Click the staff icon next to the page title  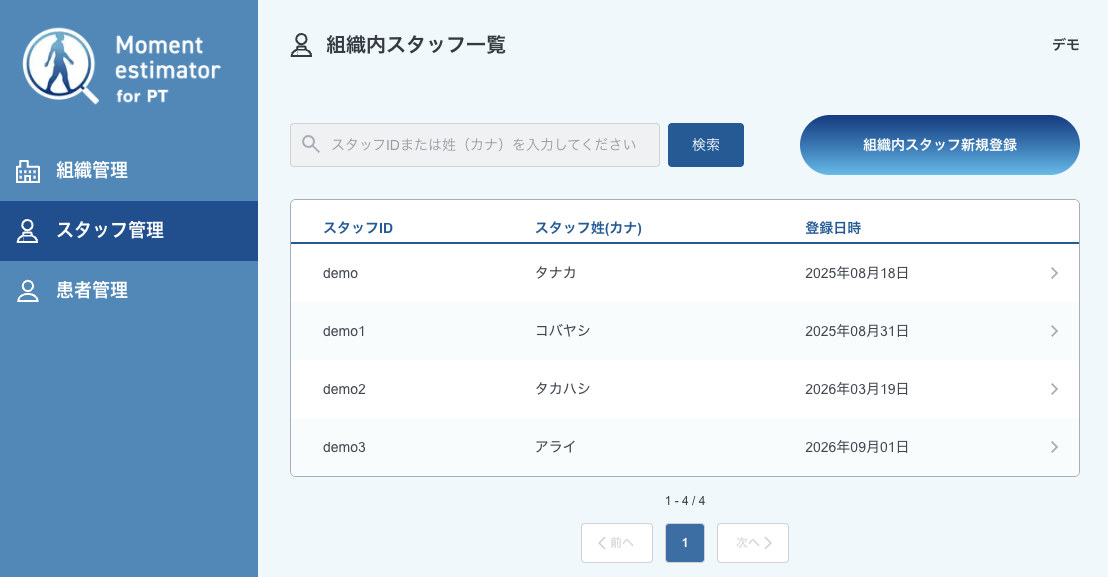pos(302,45)
